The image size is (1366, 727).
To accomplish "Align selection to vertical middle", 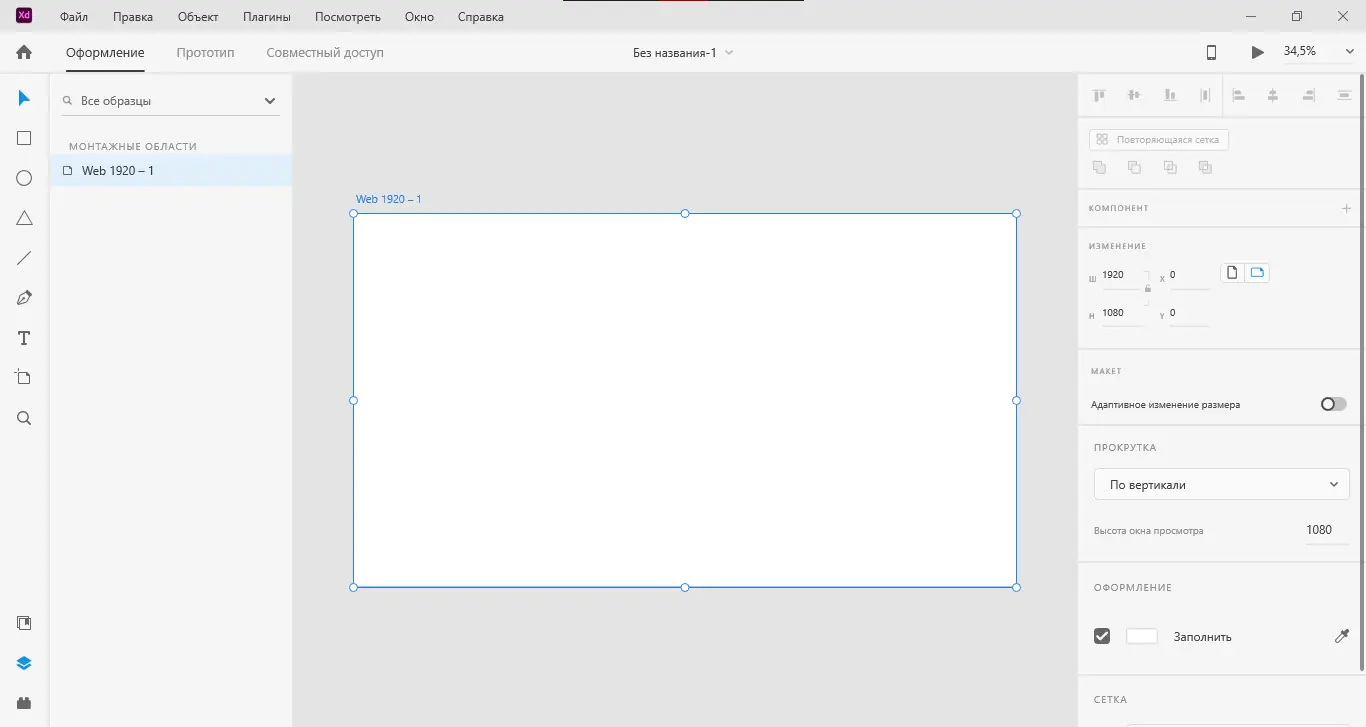I will pyautogui.click(x=1134, y=95).
